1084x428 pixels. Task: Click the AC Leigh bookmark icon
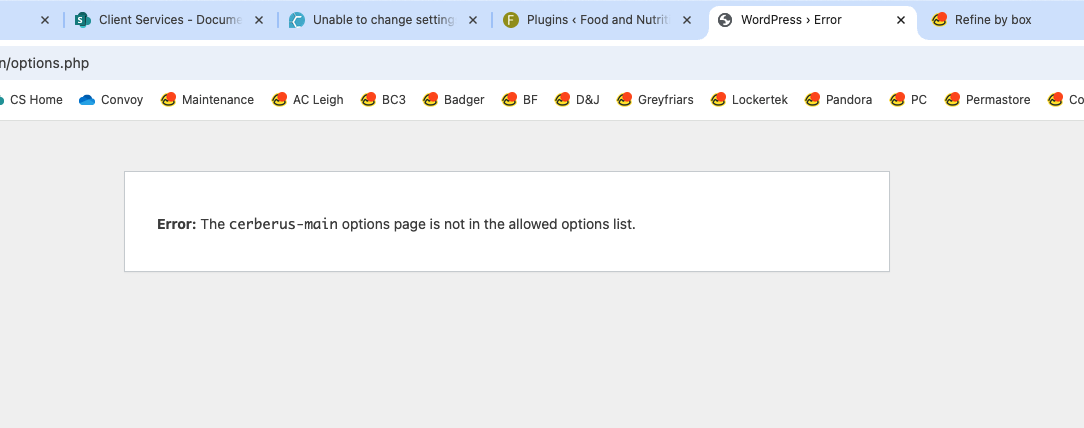279,100
